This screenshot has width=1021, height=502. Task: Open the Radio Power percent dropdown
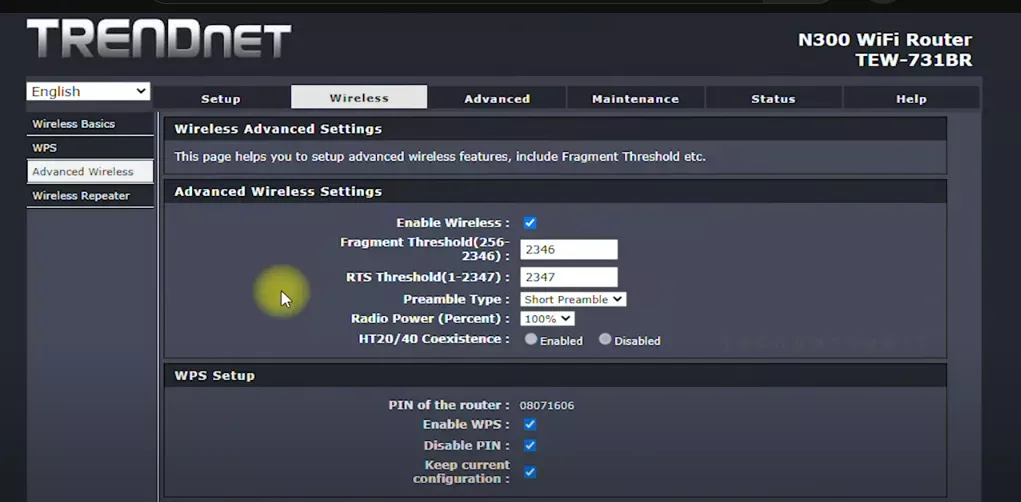click(x=547, y=319)
